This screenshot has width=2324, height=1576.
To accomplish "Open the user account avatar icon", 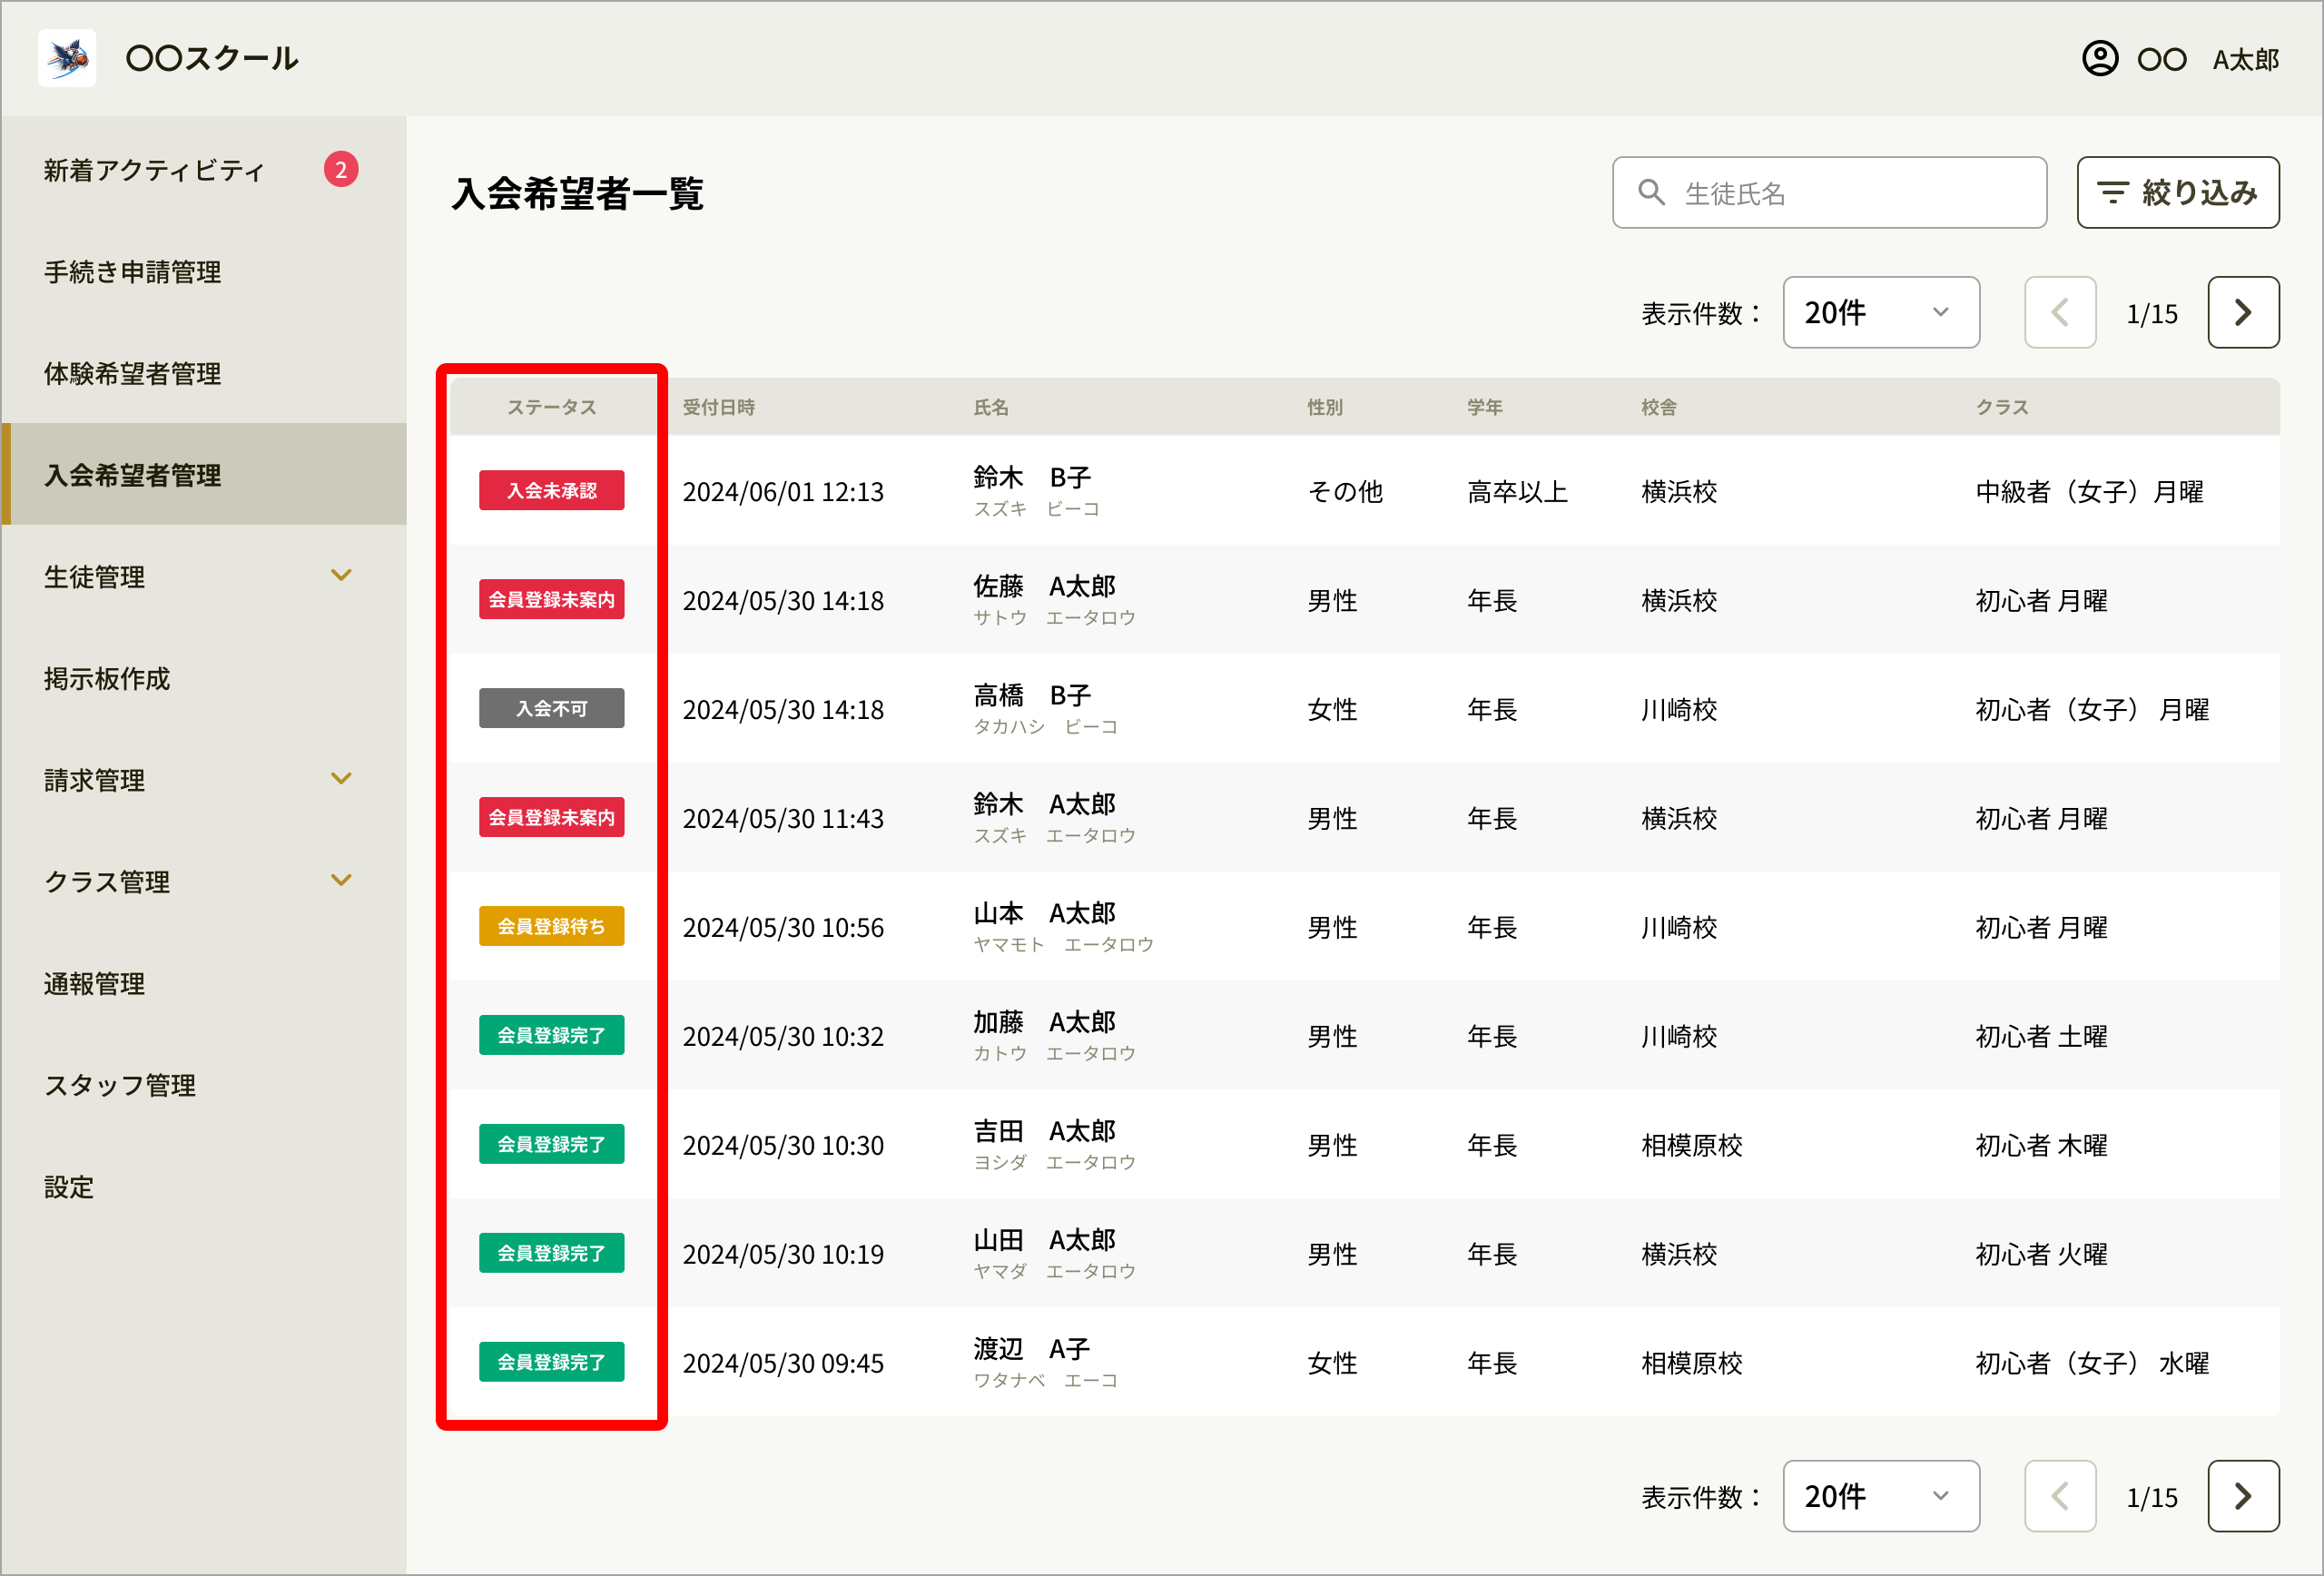I will 2099,59.
